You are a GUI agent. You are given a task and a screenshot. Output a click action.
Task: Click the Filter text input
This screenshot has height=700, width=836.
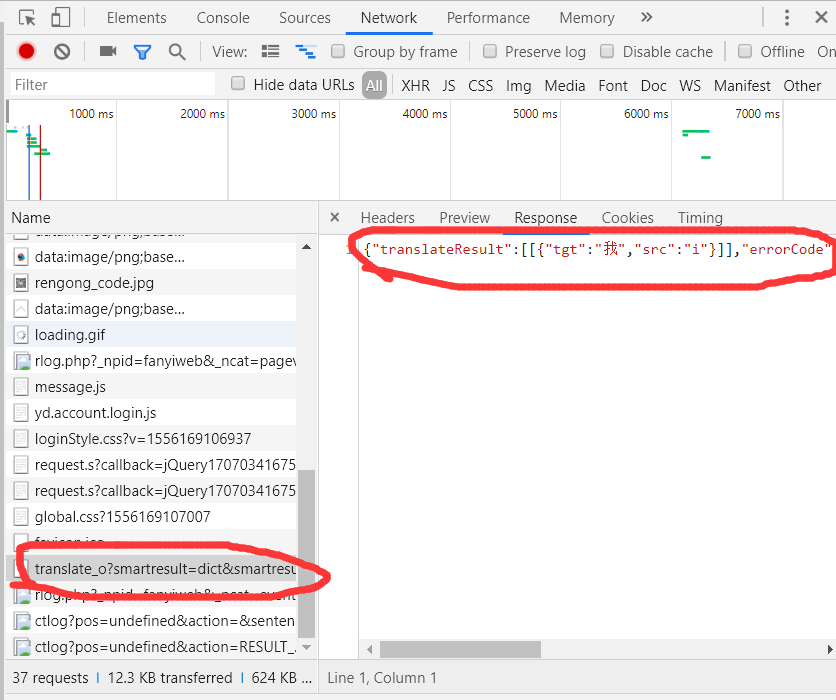[x=112, y=84]
